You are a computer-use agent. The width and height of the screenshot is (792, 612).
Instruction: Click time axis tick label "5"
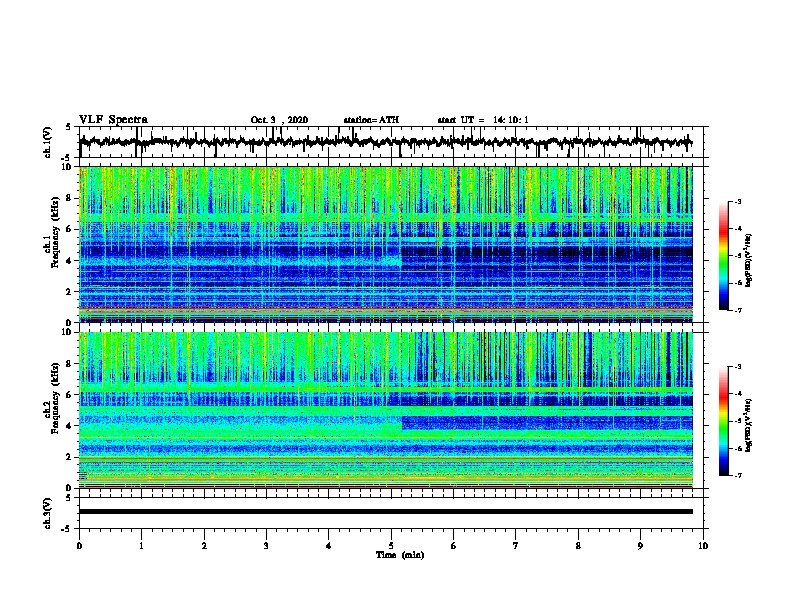[391, 545]
